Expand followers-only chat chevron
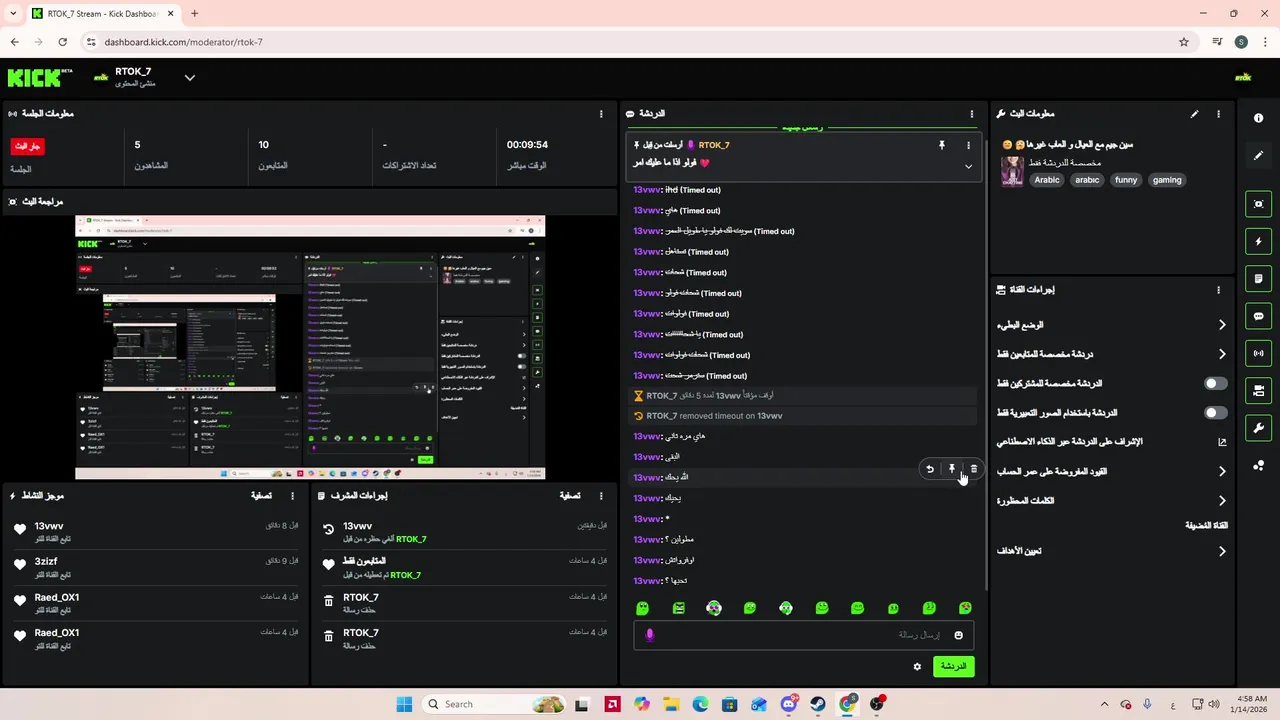The image size is (1280, 720). [1222, 354]
